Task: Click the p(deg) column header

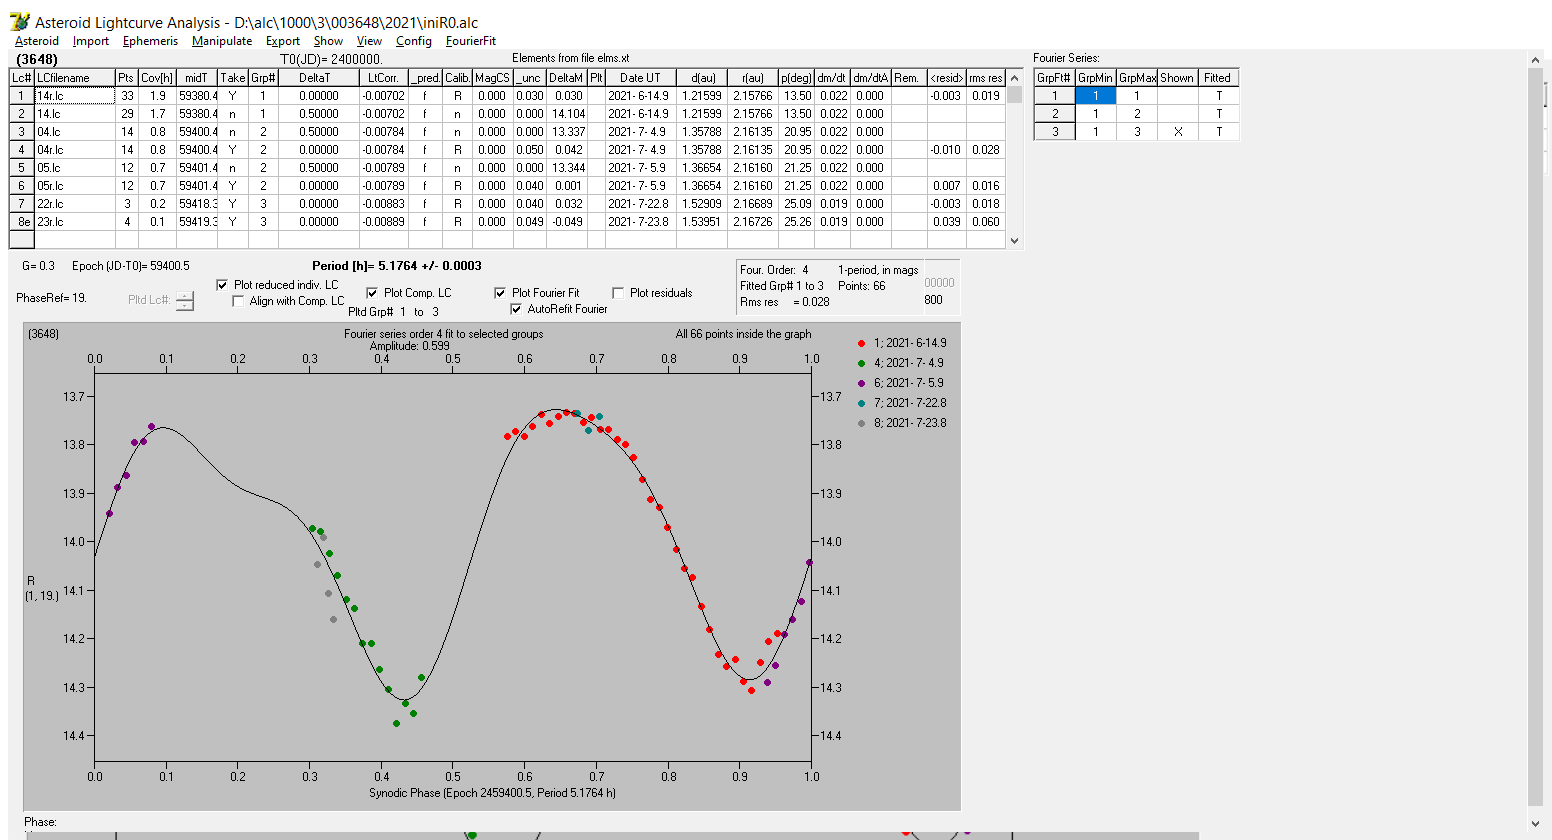Action: [797, 78]
